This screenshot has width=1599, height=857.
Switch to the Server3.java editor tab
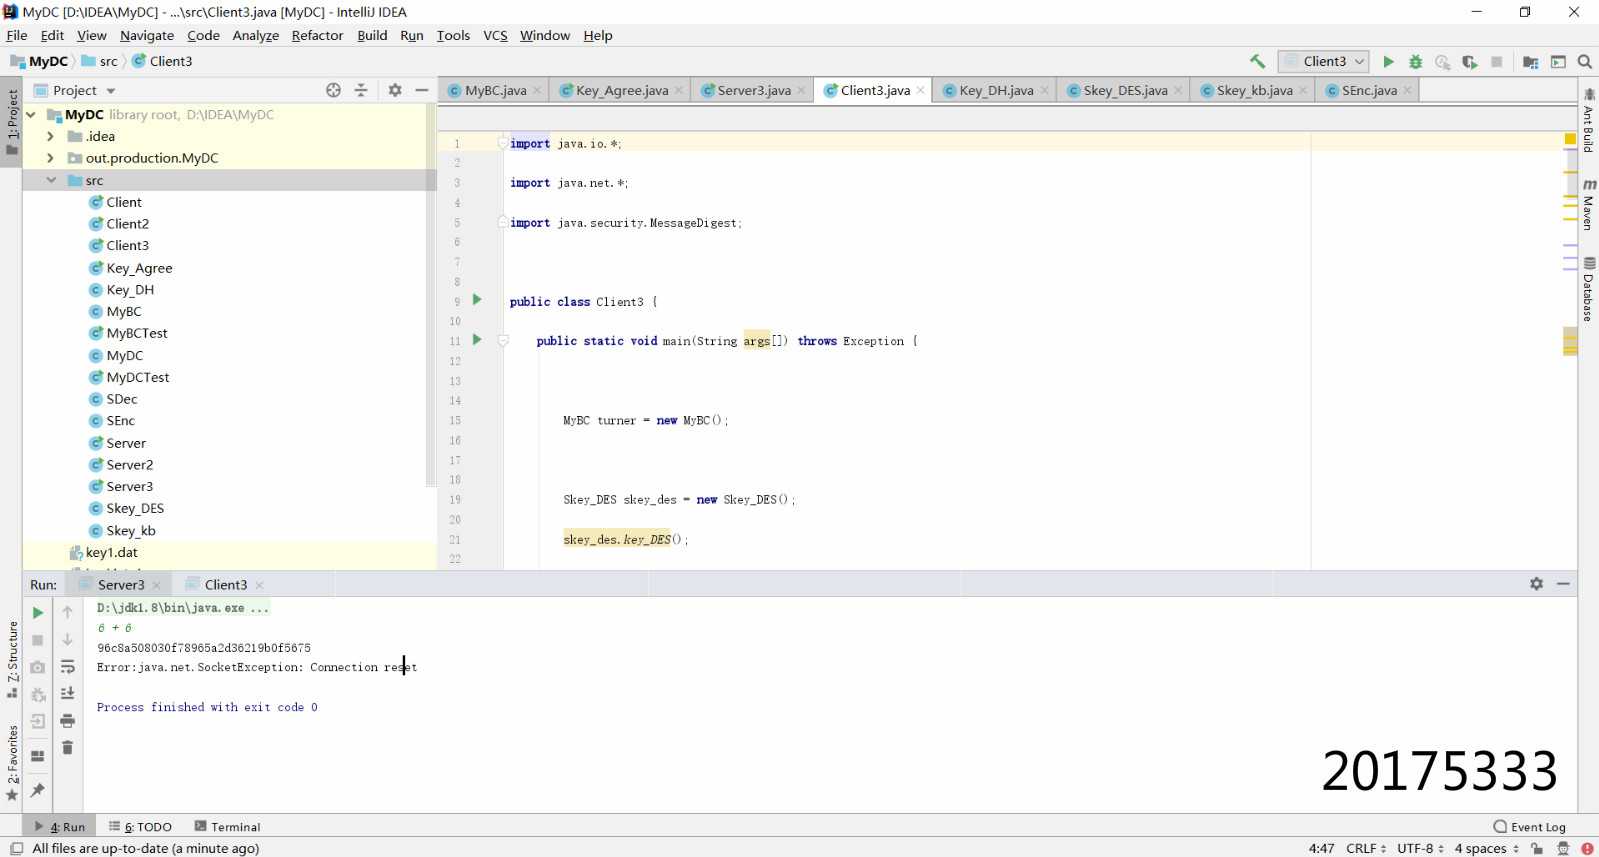coord(753,90)
